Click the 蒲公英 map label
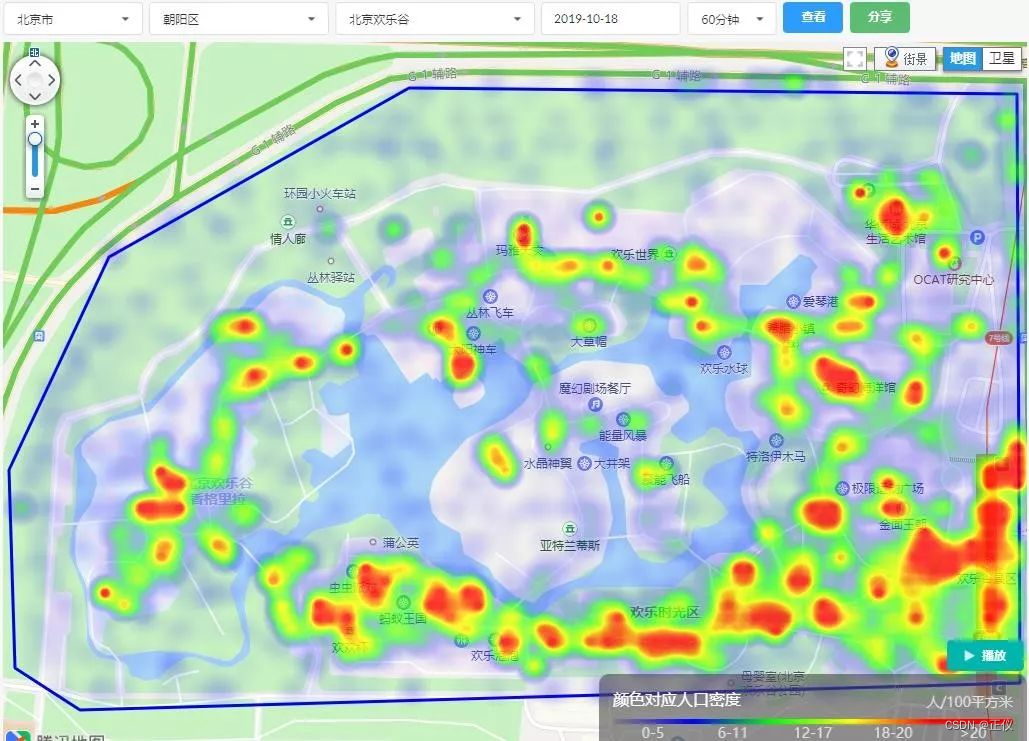The height and width of the screenshot is (741, 1029). (x=401, y=543)
